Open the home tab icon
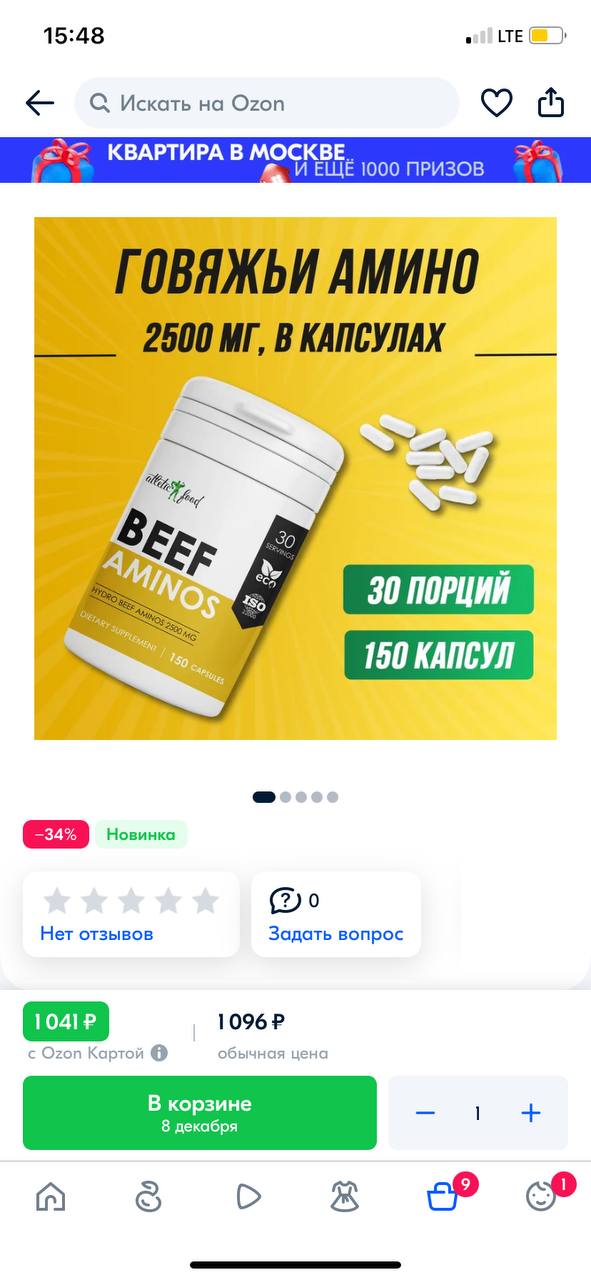Image resolution: width=591 pixels, height=1280 pixels. click(50, 1196)
